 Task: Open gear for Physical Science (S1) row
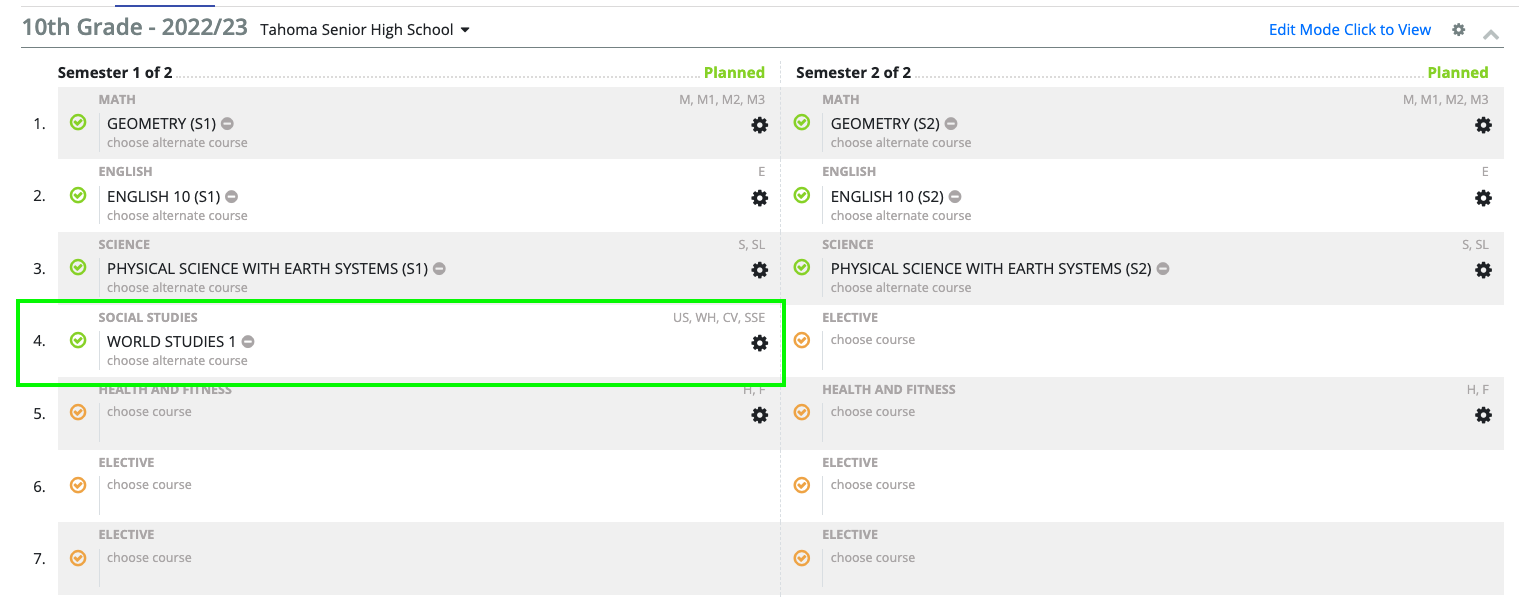(760, 270)
